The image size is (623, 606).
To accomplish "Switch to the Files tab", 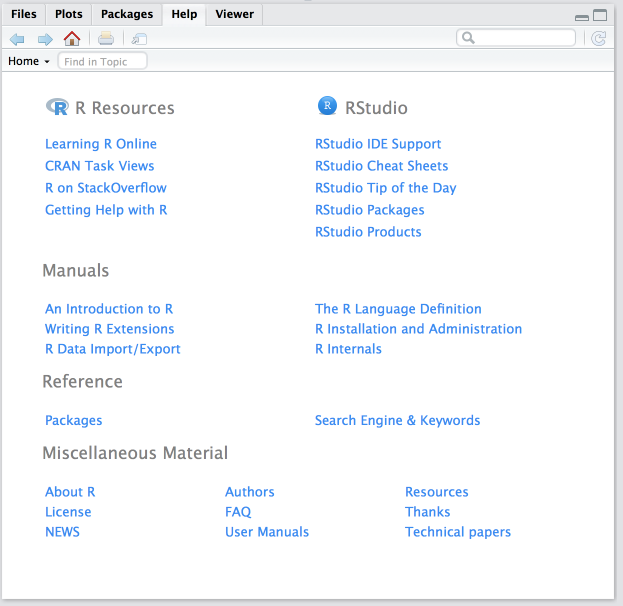I will click(x=23, y=14).
